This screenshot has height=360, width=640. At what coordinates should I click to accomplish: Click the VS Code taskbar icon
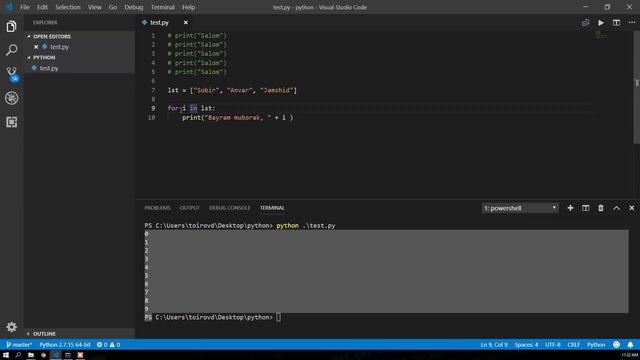click(56, 355)
